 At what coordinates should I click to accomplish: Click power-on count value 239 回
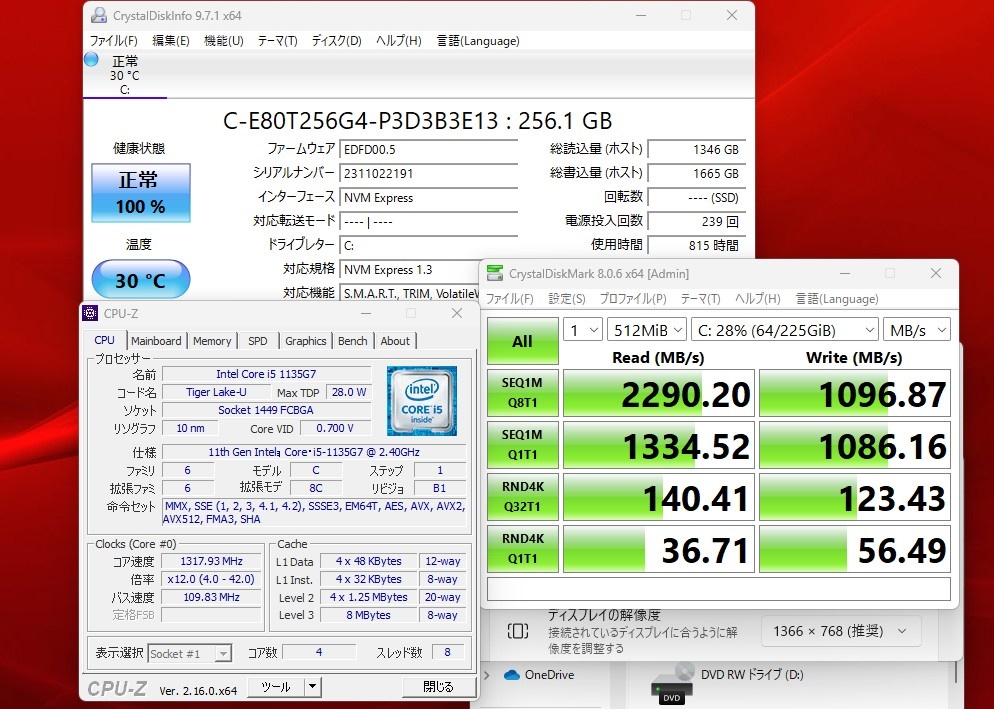click(x=696, y=221)
